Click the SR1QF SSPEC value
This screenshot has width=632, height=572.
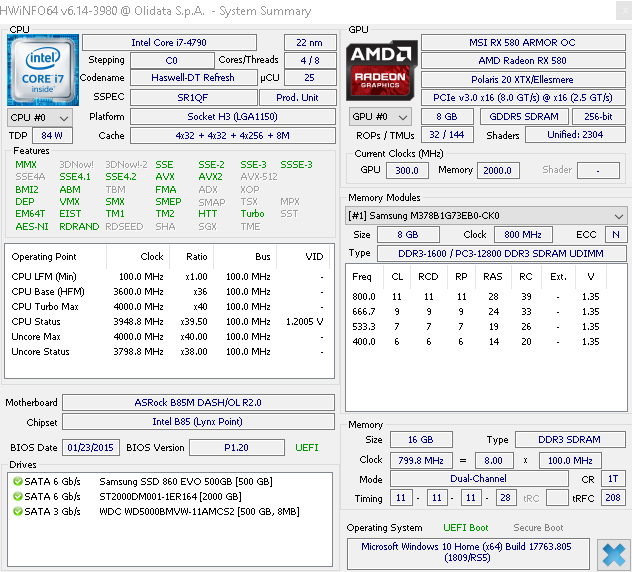tap(193, 98)
